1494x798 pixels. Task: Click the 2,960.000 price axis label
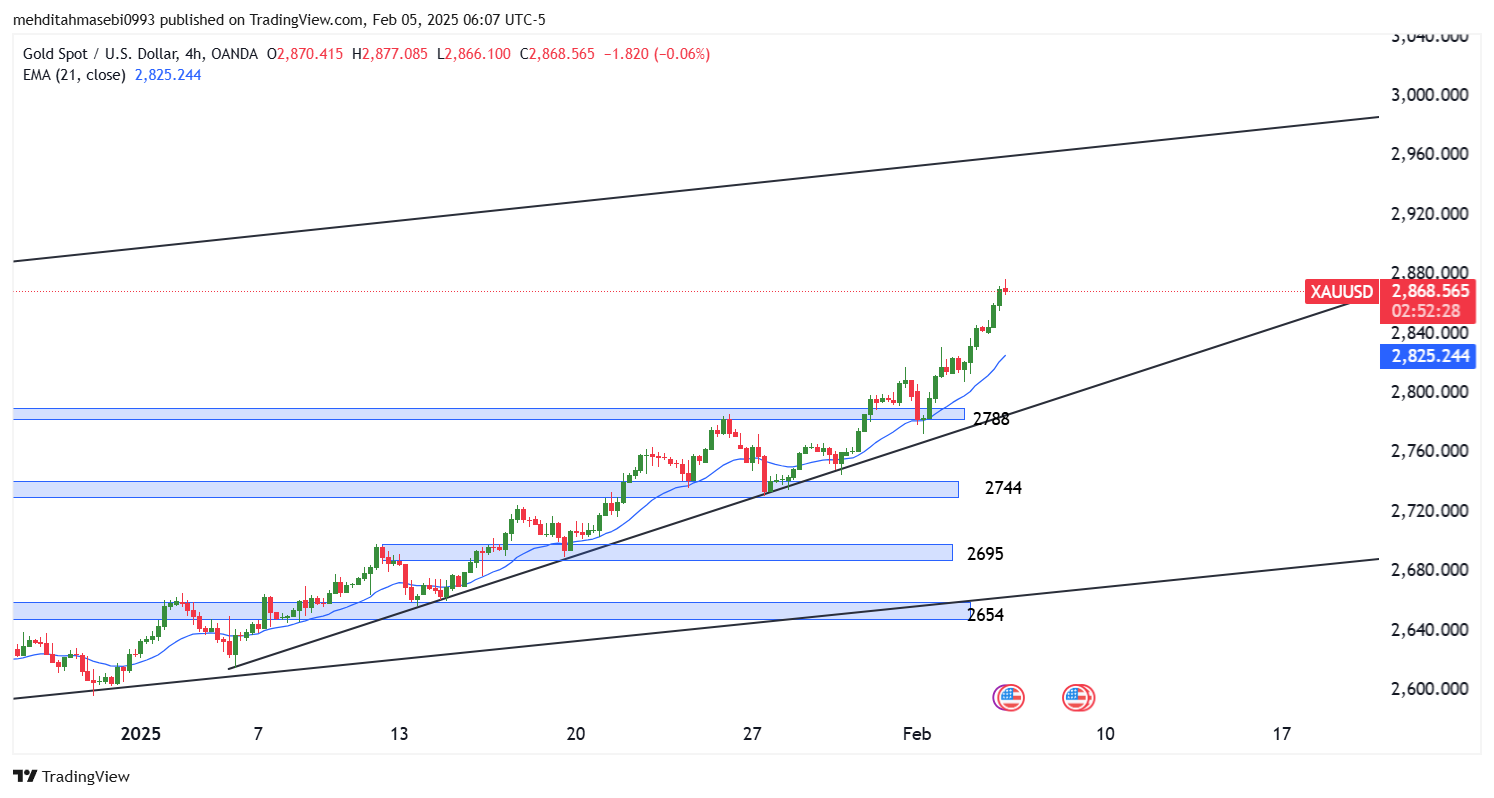tap(1430, 154)
